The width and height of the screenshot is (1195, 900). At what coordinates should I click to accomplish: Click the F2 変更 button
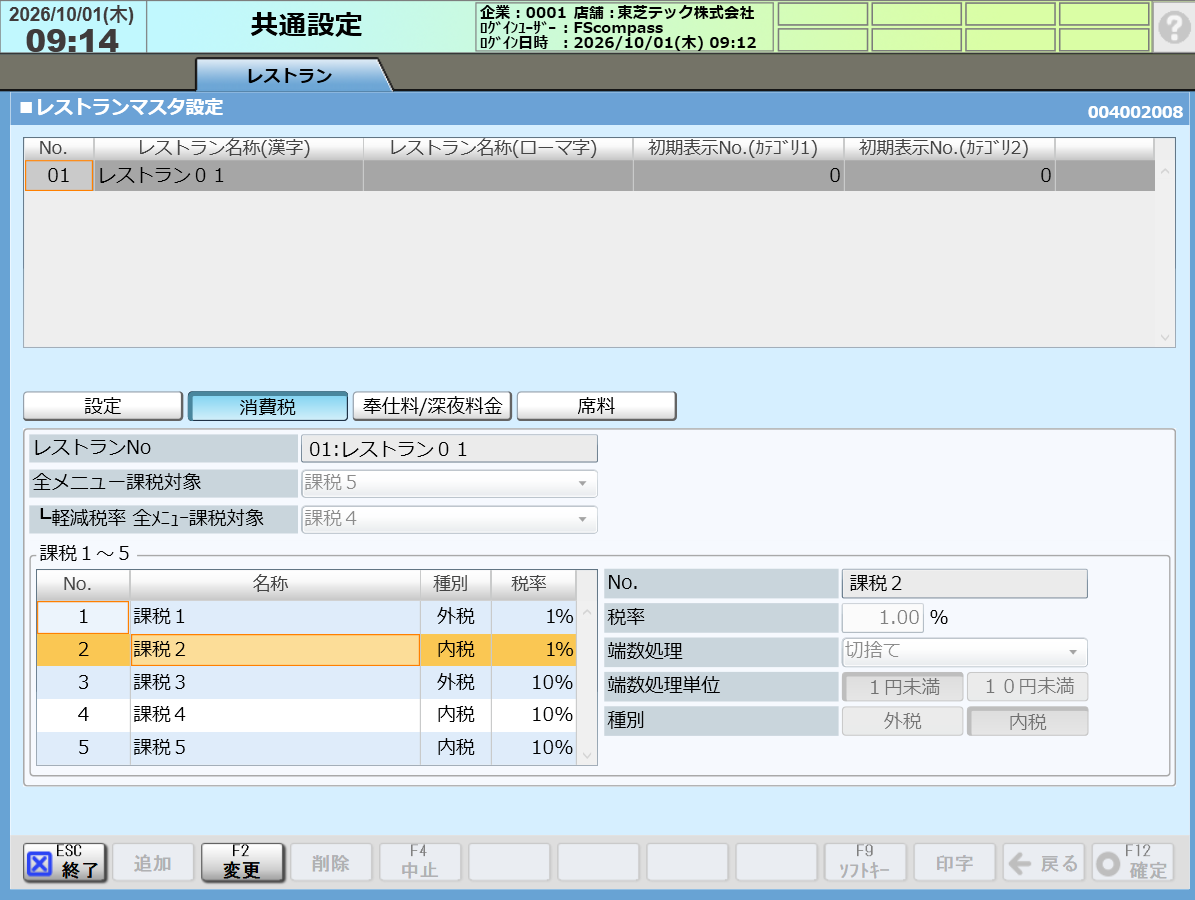[242, 863]
